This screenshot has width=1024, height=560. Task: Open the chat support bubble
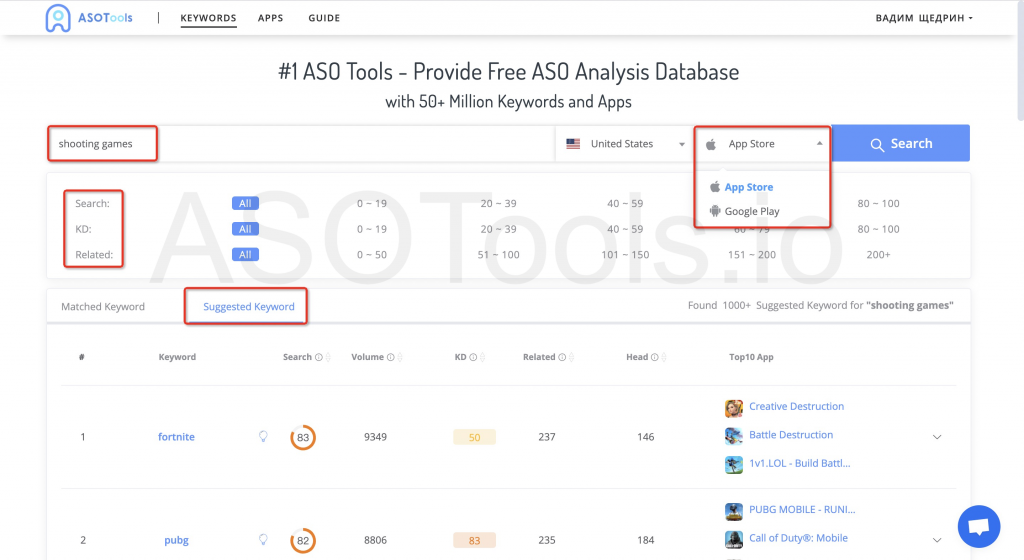point(978,526)
